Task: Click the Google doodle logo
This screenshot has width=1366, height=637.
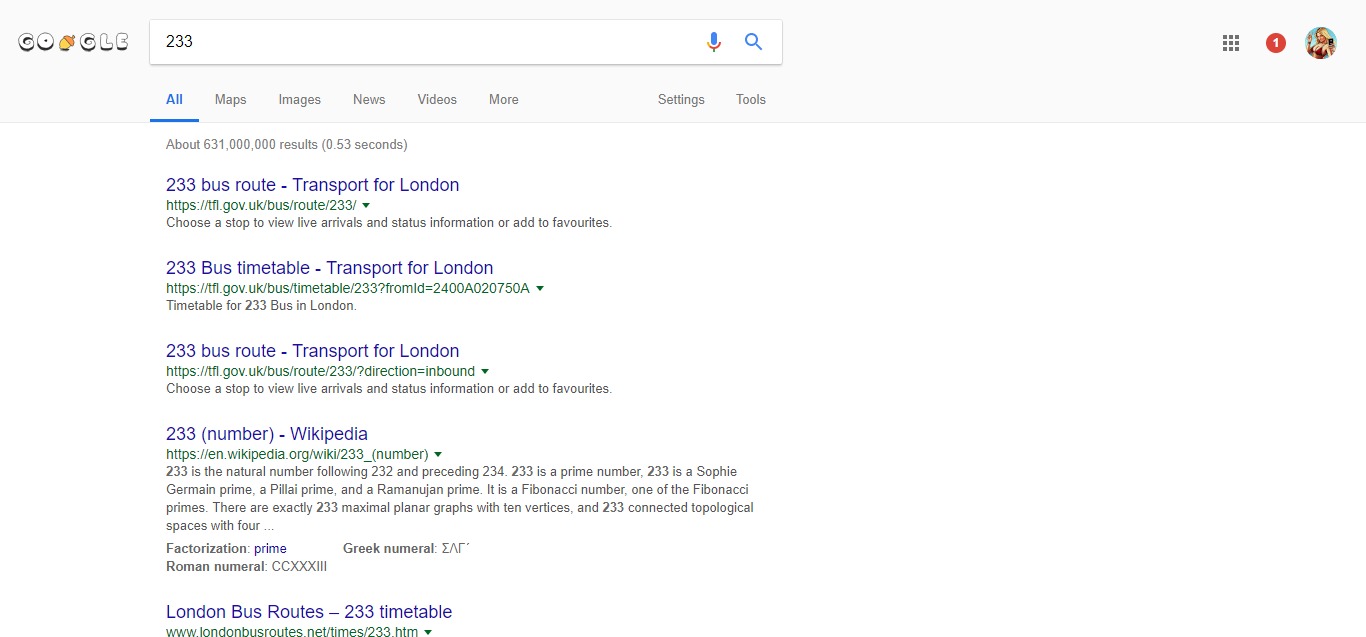Action: tap(73, 42)
